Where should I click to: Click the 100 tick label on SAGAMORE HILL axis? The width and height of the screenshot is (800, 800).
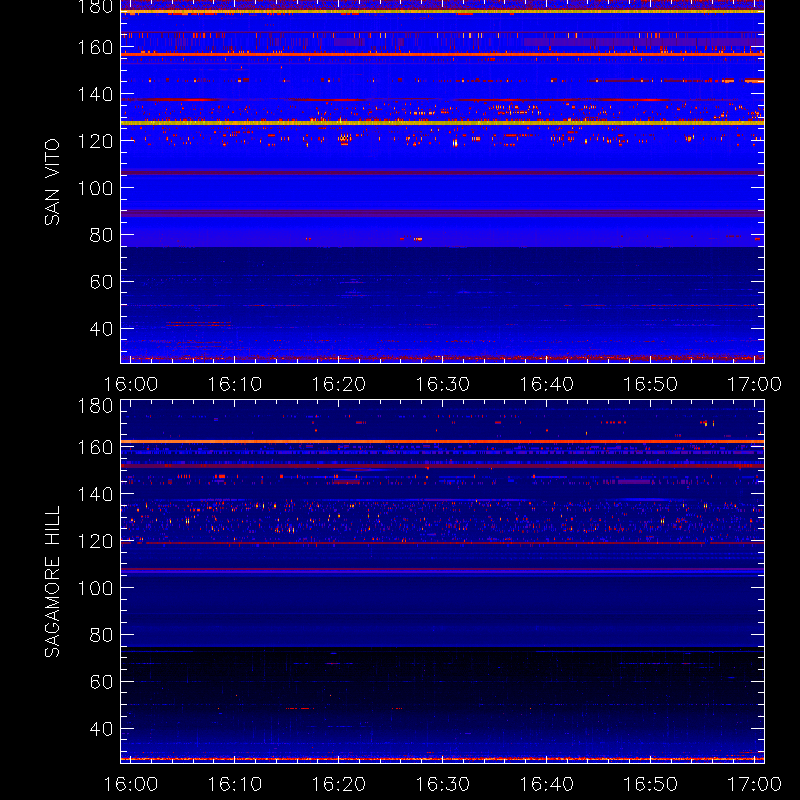(95, 588)
